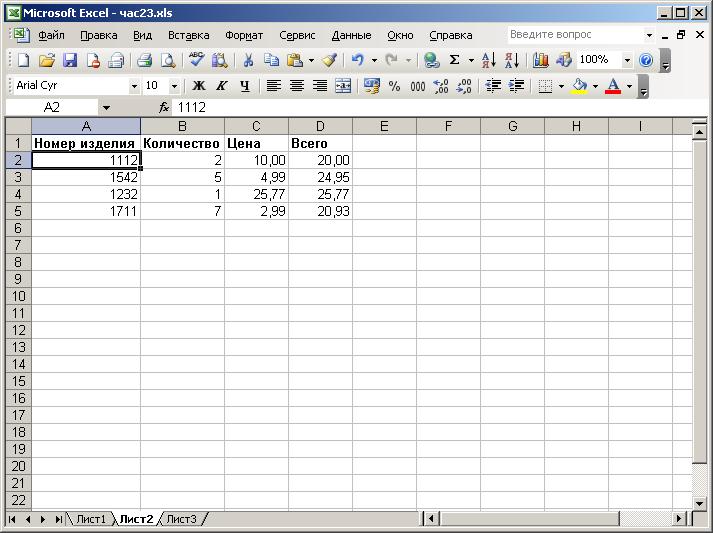This screenshot has width=713, height=533.
Task: Select column A header
Action: coord(86,126)
